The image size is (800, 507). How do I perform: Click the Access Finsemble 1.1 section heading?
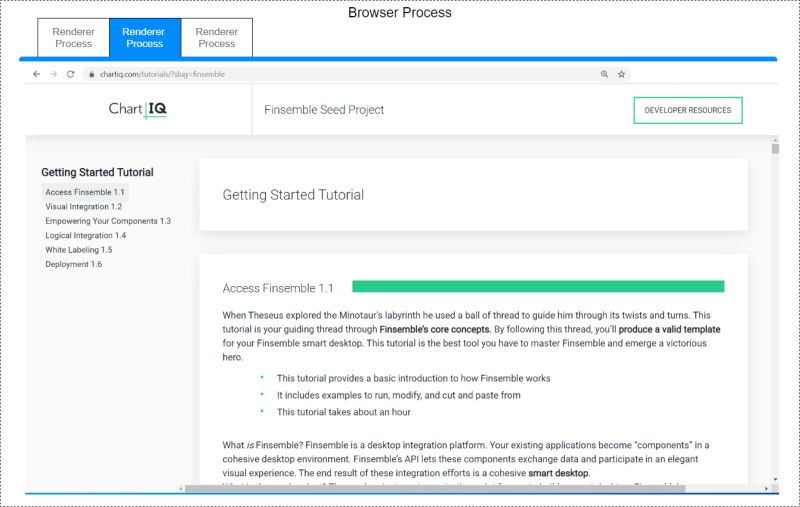(278, 288)
